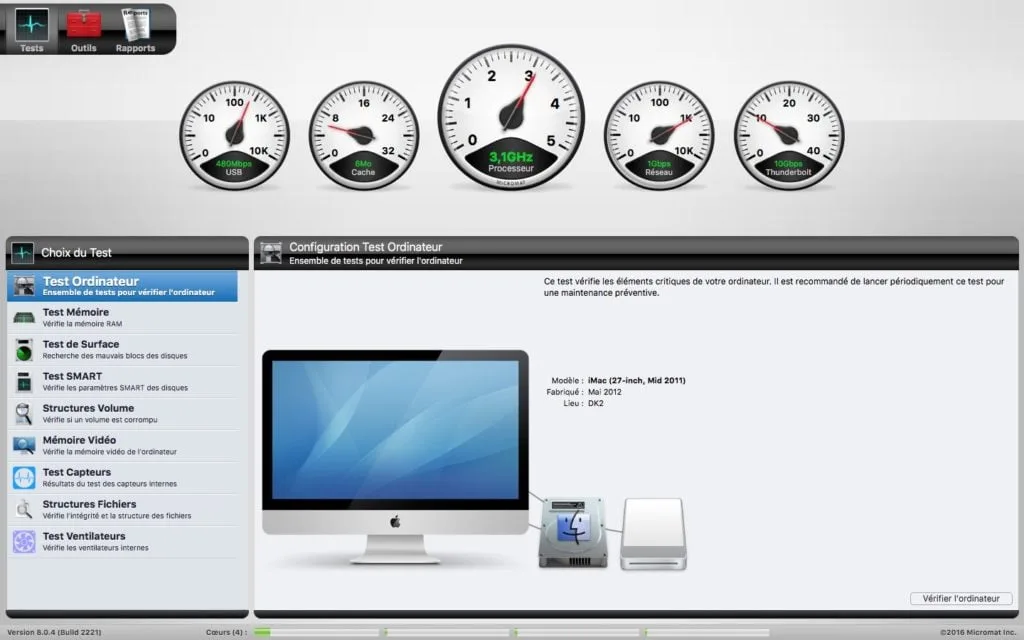Click the Thunderbolt speed gauge
The image size is (1024, 640).
coord(789,131)
